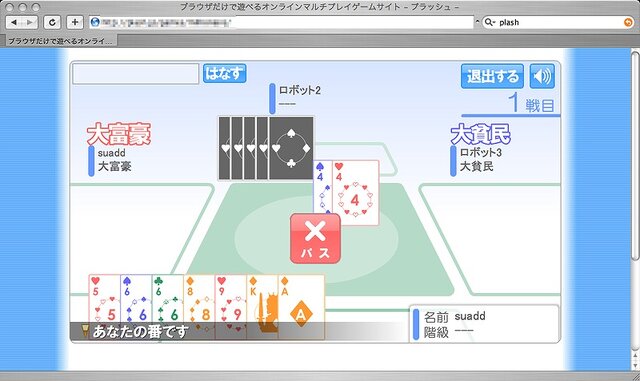640x381 pixels.
Task: Mute sound with the speaker icon button
Action: (x=542, y=76)
